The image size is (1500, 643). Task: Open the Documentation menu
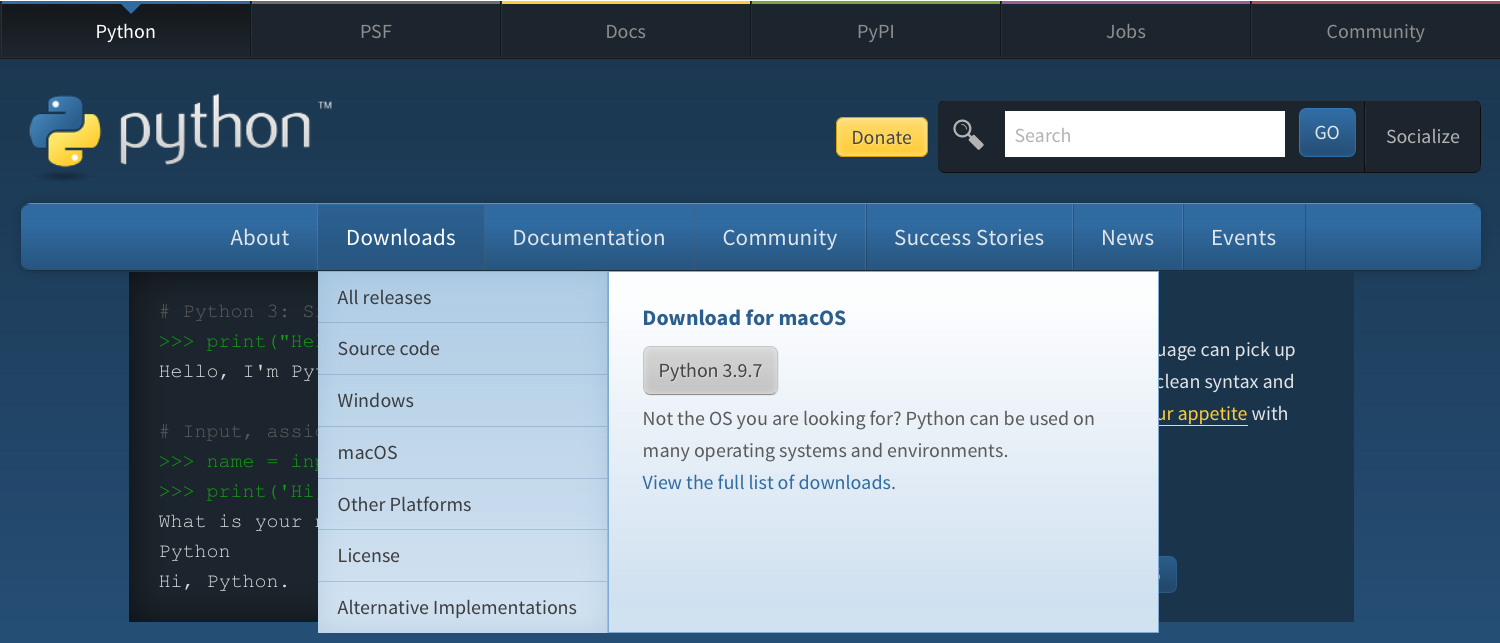(x=589, y=237)
